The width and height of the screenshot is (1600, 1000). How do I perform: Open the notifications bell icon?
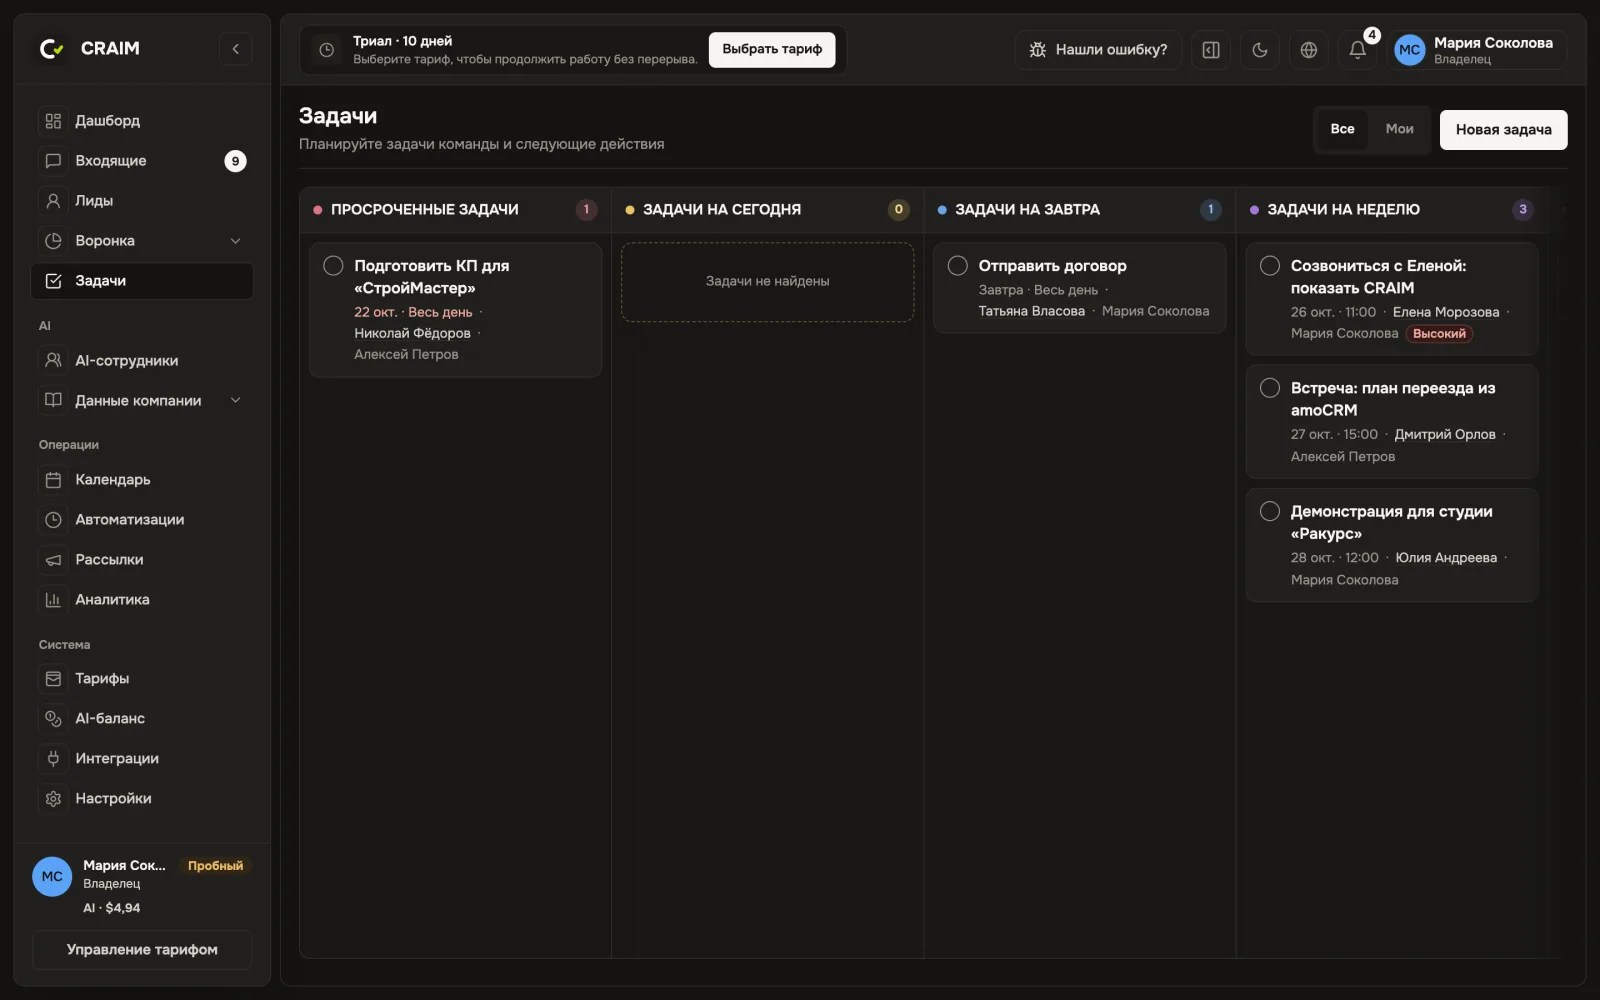coord(1357,50)
